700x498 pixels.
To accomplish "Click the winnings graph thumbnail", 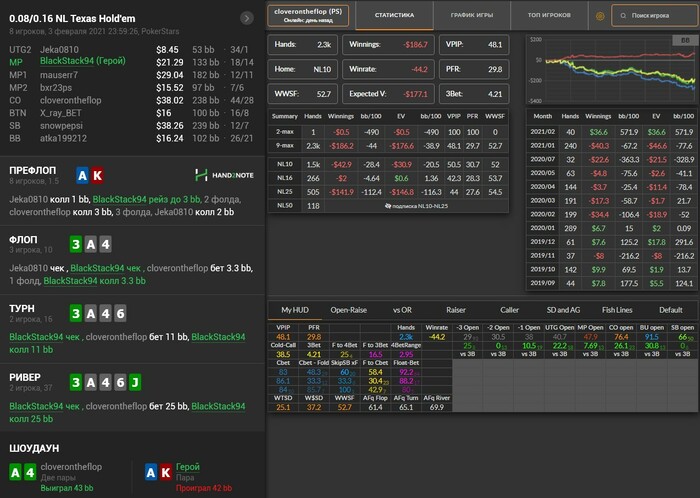I will click(x=611, y=69).
